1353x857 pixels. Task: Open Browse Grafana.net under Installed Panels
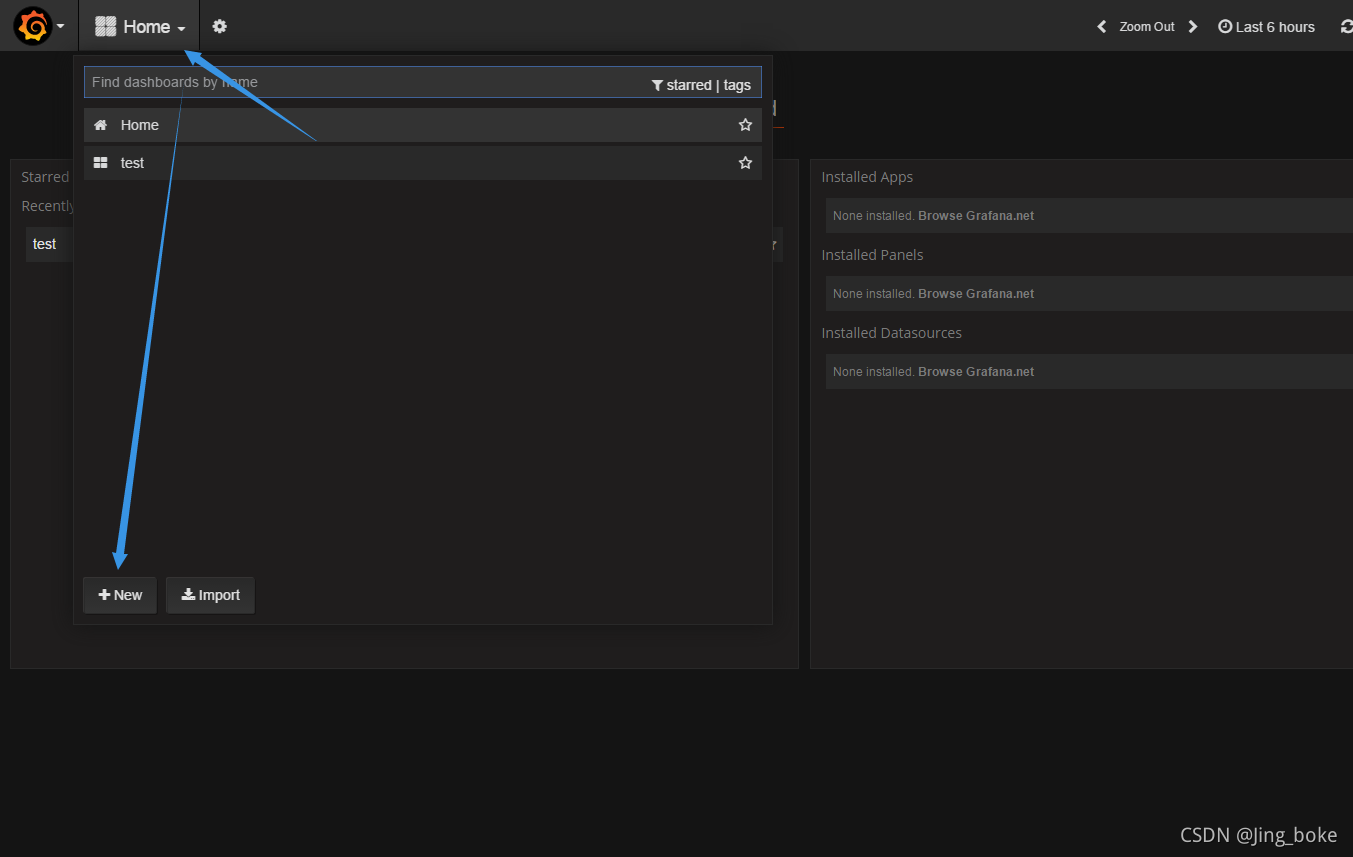[976, 294]
